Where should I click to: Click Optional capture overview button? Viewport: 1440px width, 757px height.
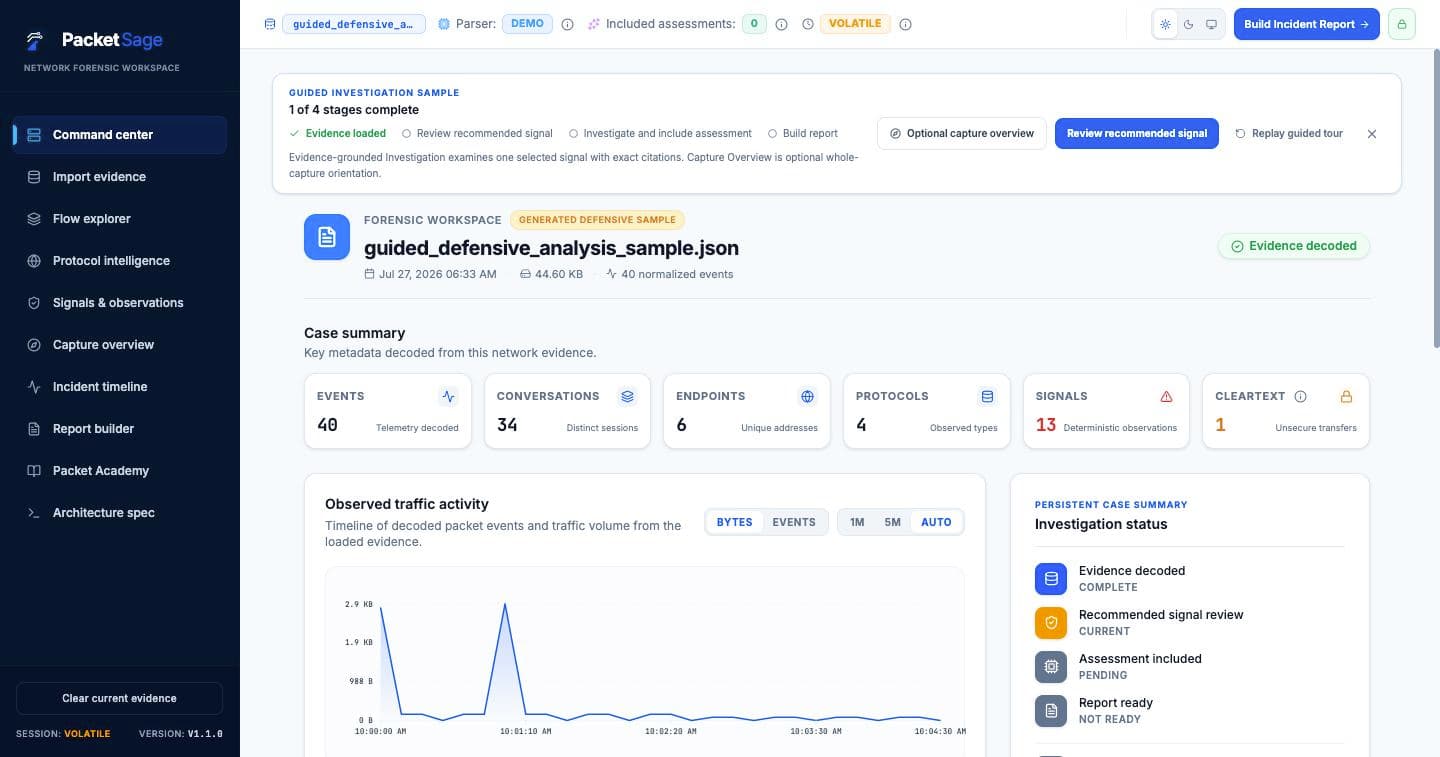pyautogui.click(x=962, y=133)
